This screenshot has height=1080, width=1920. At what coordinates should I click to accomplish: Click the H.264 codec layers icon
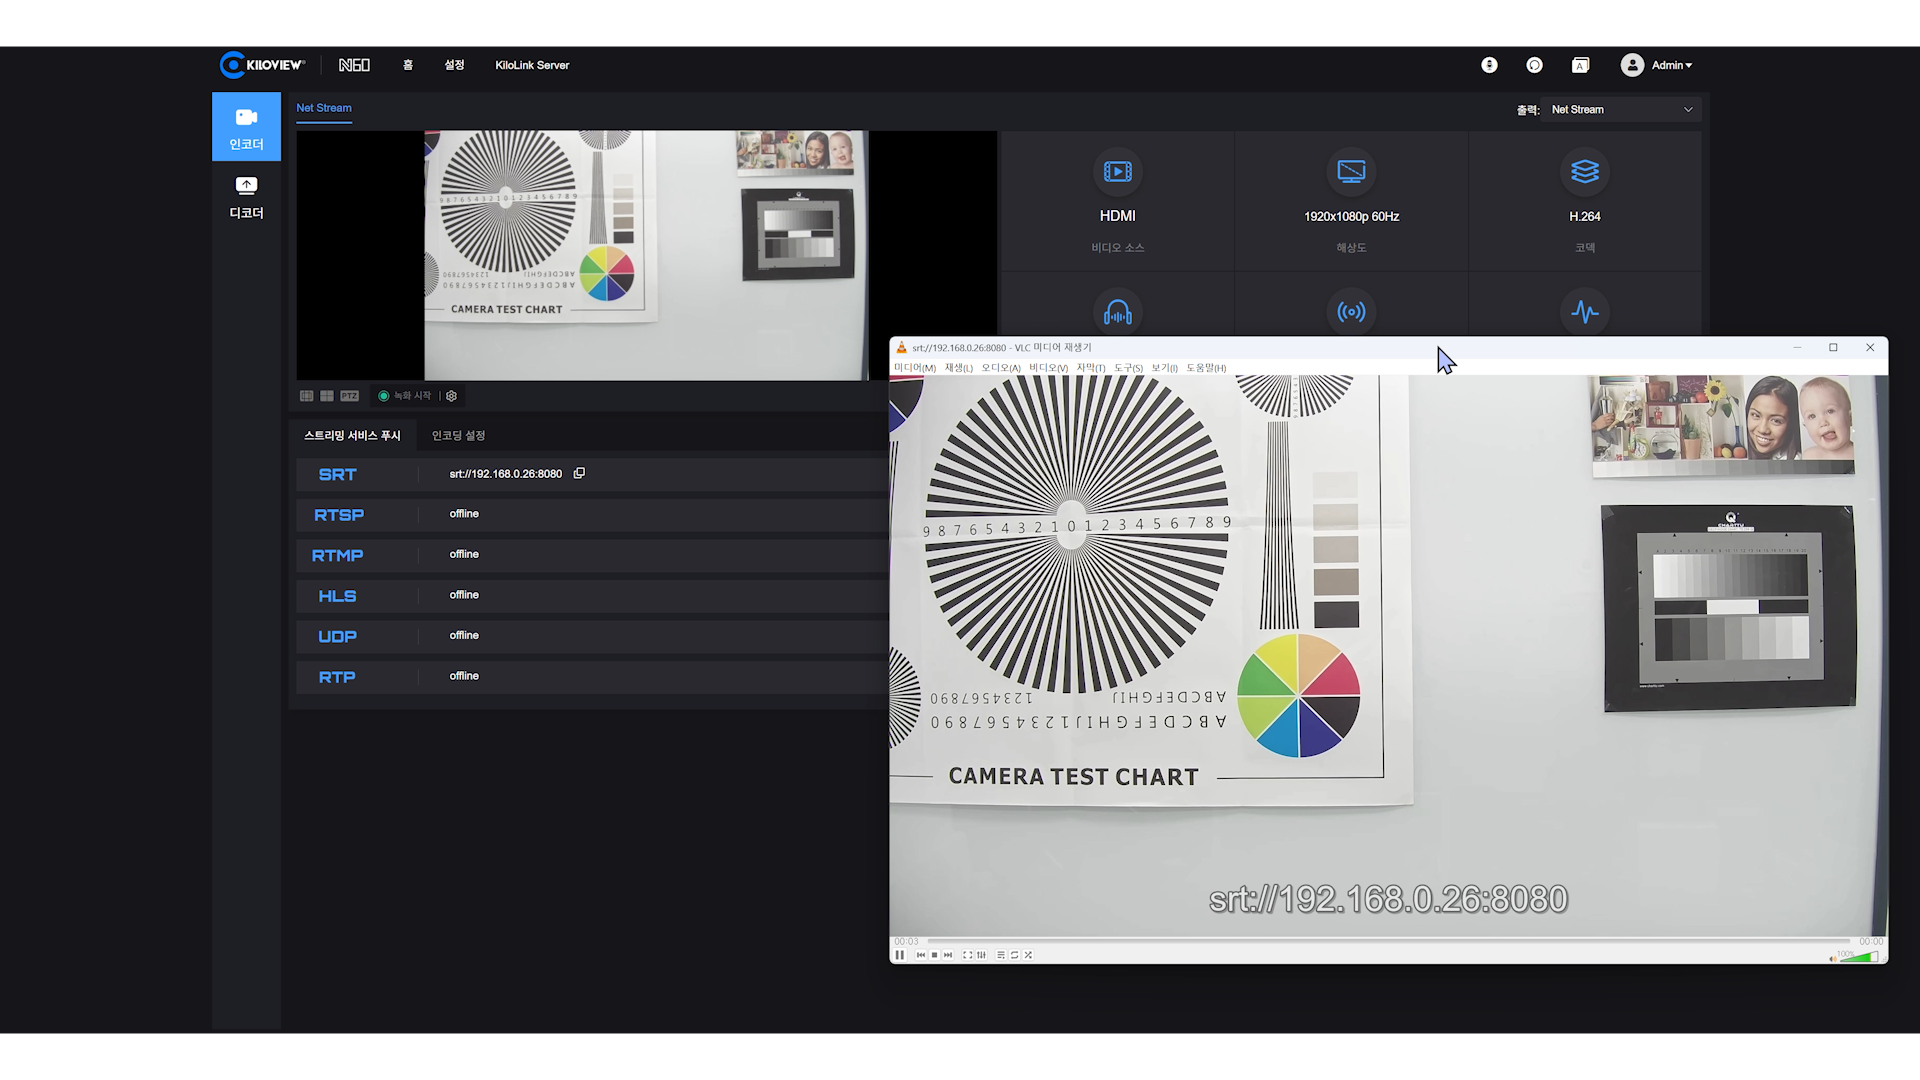[1584, 172]
